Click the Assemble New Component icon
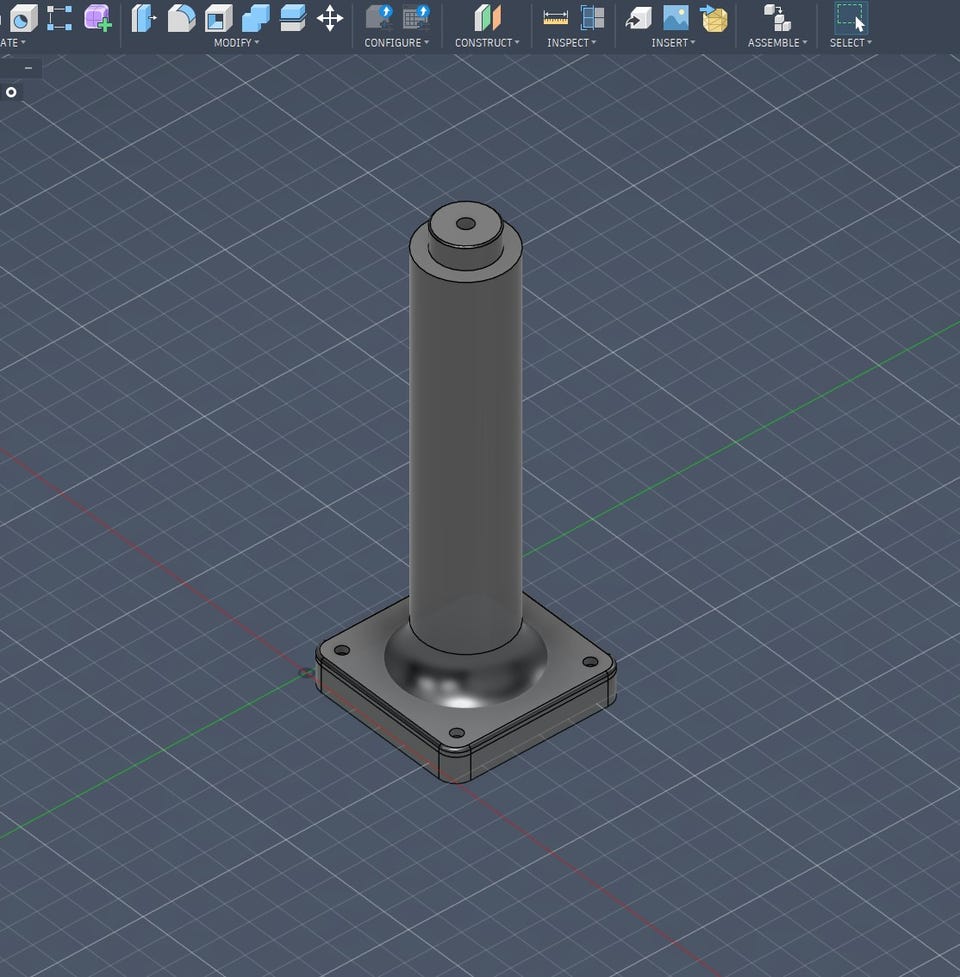Viewport: 960px width, 977px height. coord(777,17)
